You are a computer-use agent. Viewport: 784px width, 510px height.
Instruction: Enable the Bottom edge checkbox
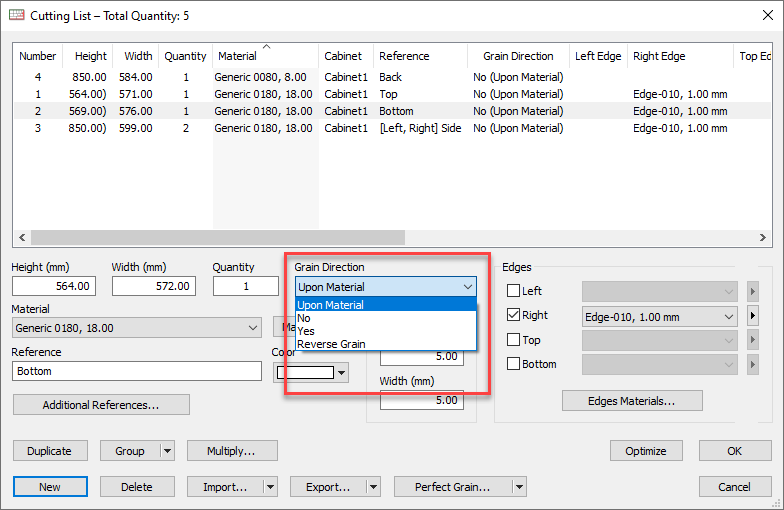click(514, 364)
